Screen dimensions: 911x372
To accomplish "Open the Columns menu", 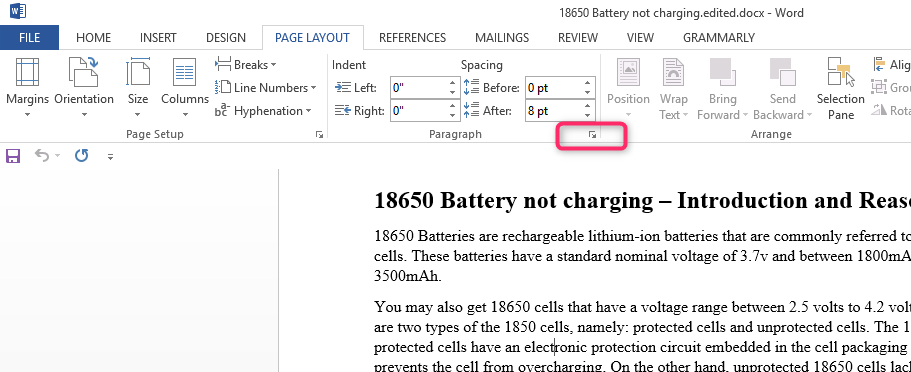I will click(185, 88).
